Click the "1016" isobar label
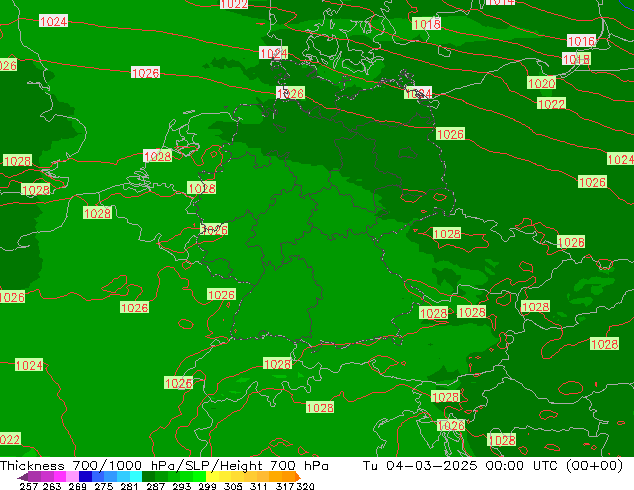The width and height of the screenshot is (634, 490). pyautogui.click(x=581, y=41)
